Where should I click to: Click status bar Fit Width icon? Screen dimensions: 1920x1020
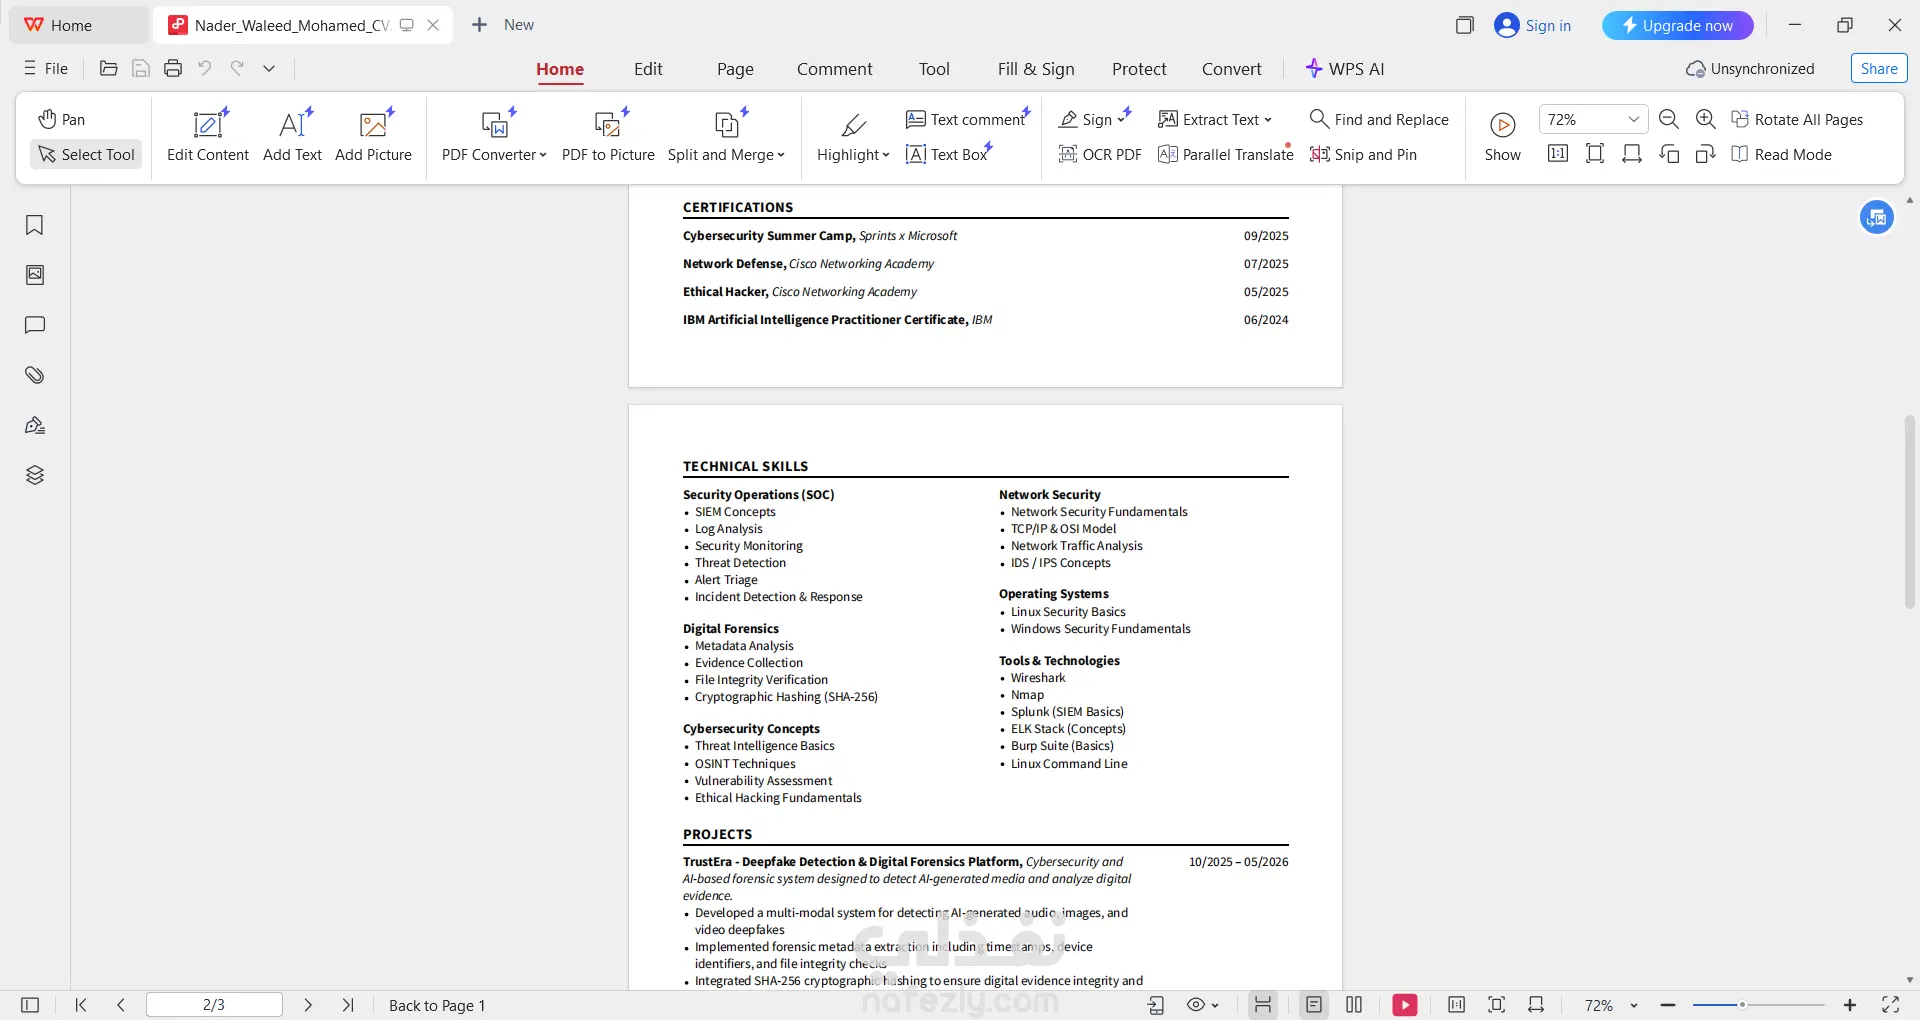[1537, 1005]
